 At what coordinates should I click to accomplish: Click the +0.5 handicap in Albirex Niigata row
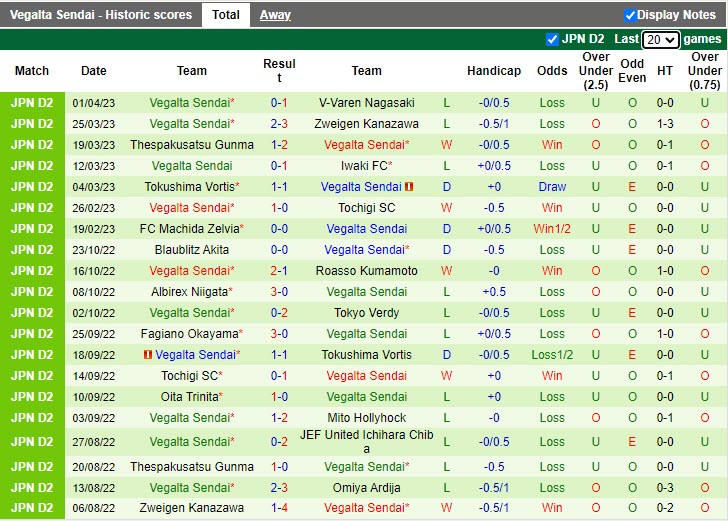494,292
